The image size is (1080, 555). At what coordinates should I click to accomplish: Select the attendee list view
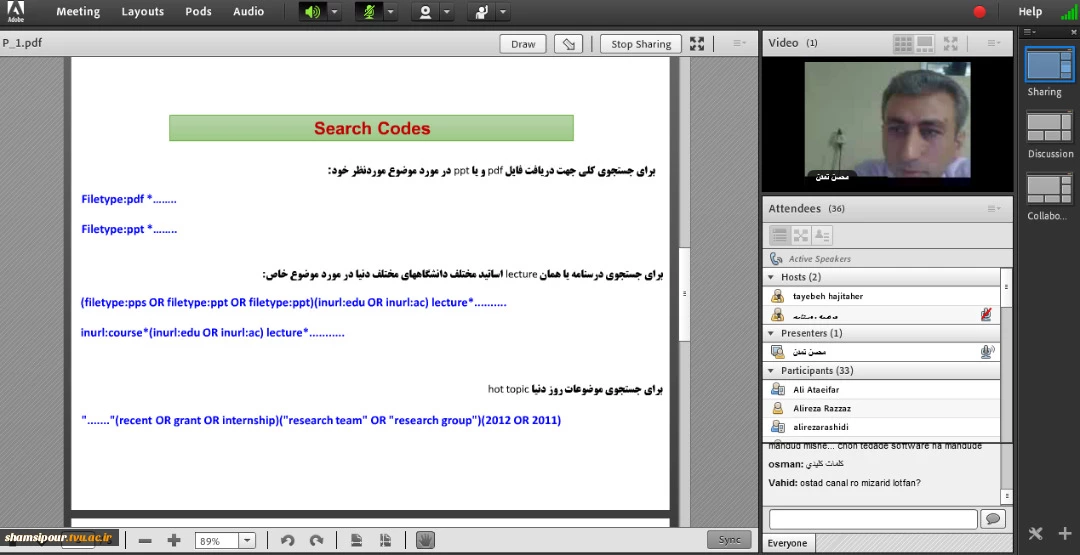[x=780, y=235]
